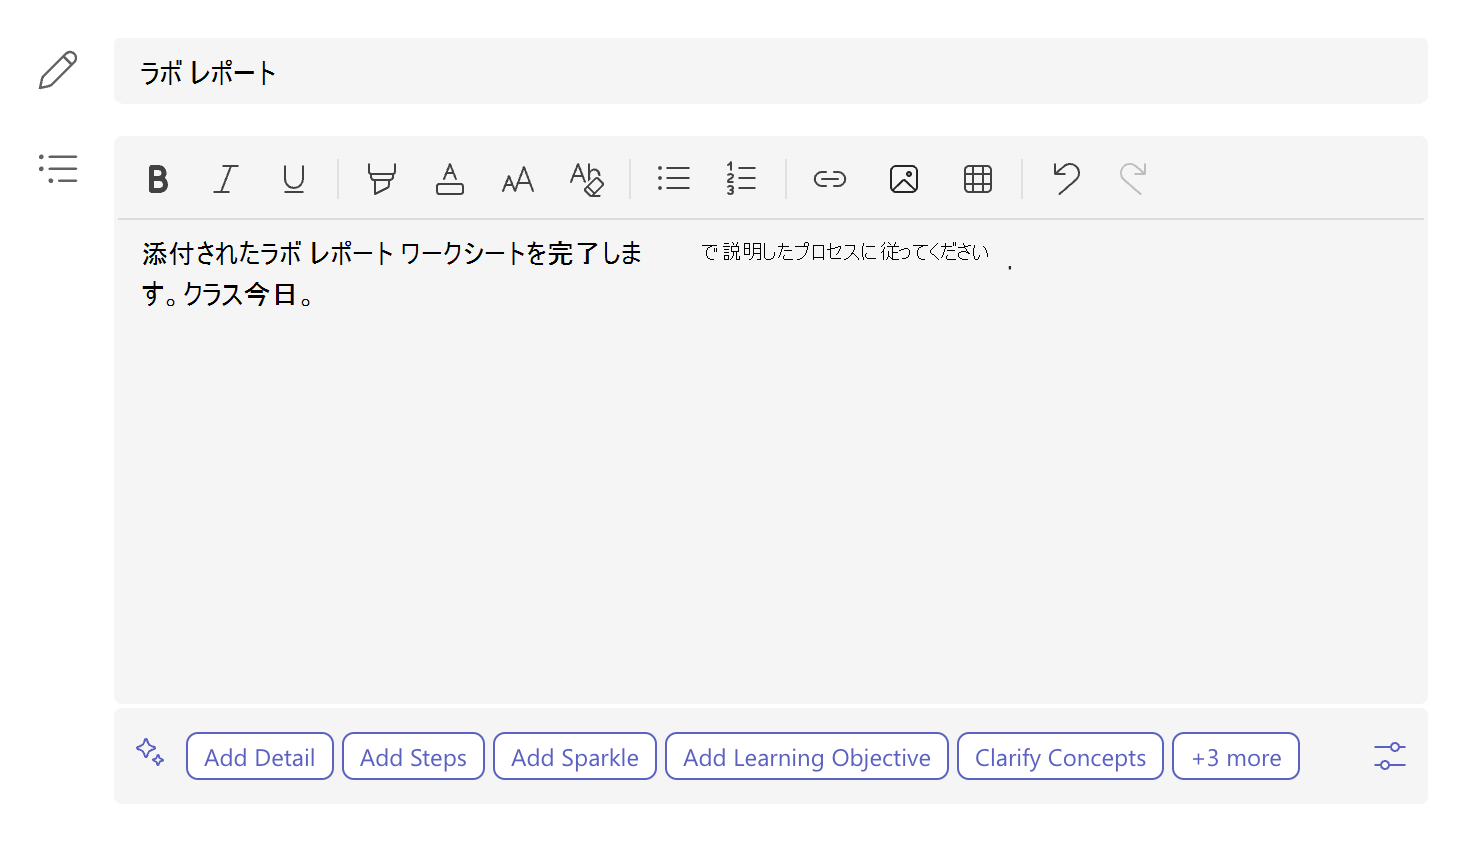Insert a numbered list

pyautogui.click(x=741, y=179)
